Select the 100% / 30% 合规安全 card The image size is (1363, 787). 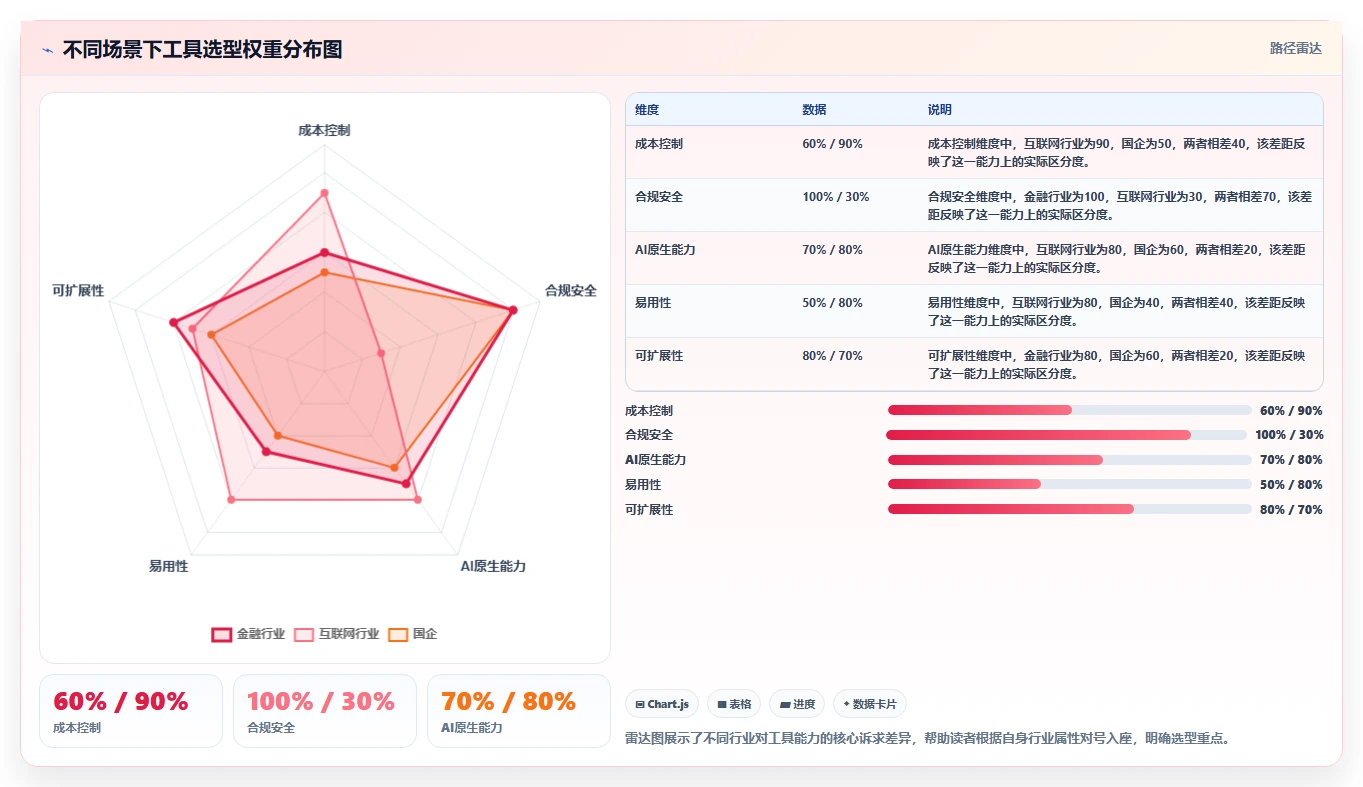tap(325, 711)
